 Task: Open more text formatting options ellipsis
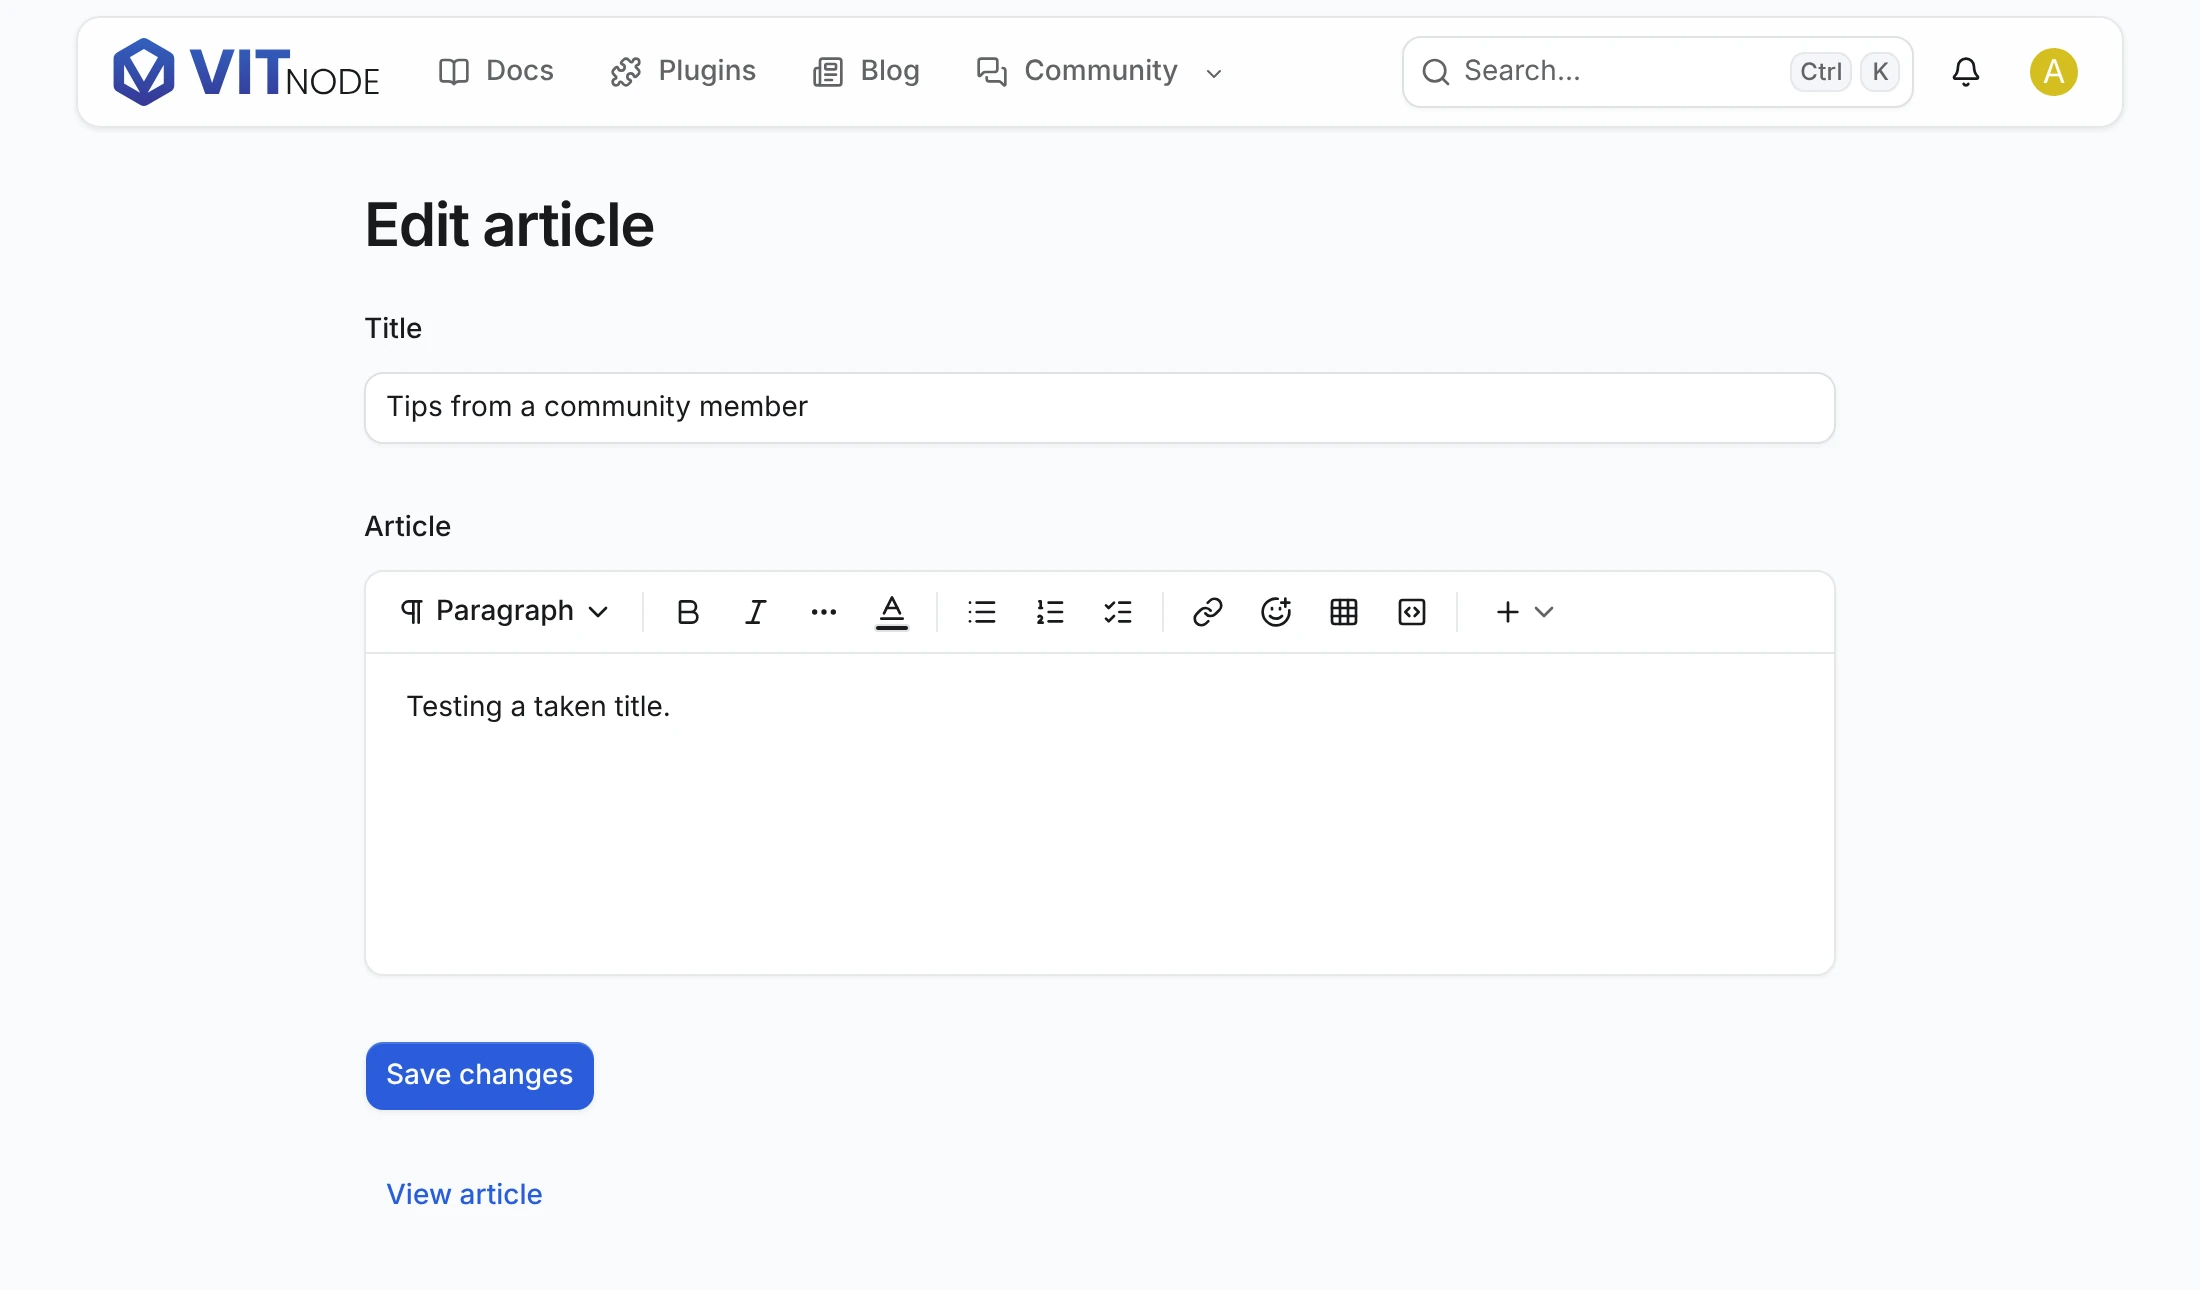823,612
